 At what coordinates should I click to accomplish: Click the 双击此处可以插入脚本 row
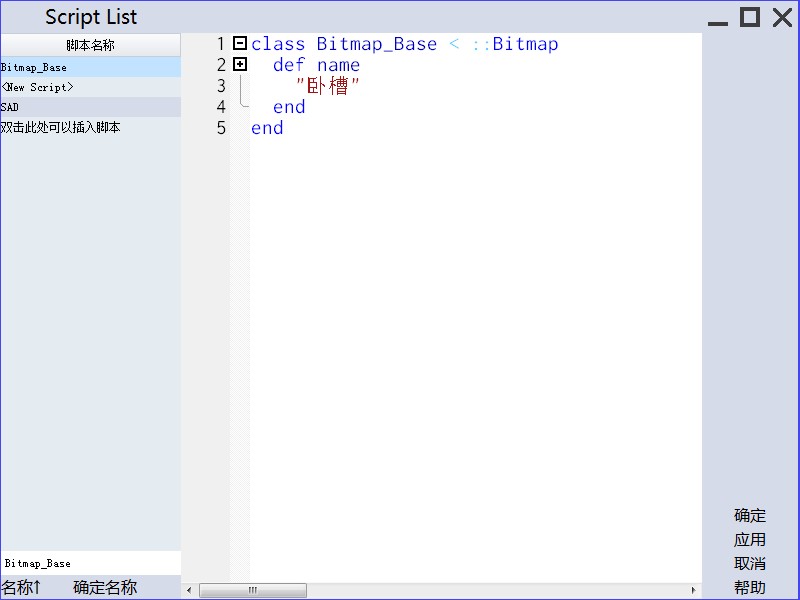click(90, 127)
